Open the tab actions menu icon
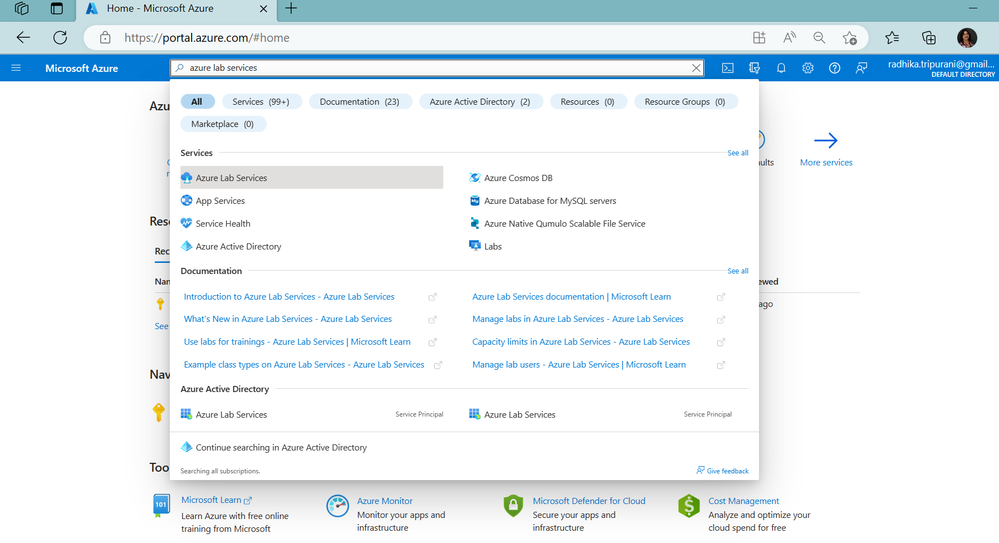Image resolution: width=999 pixels, height=543 pixels. pos(57,8)
